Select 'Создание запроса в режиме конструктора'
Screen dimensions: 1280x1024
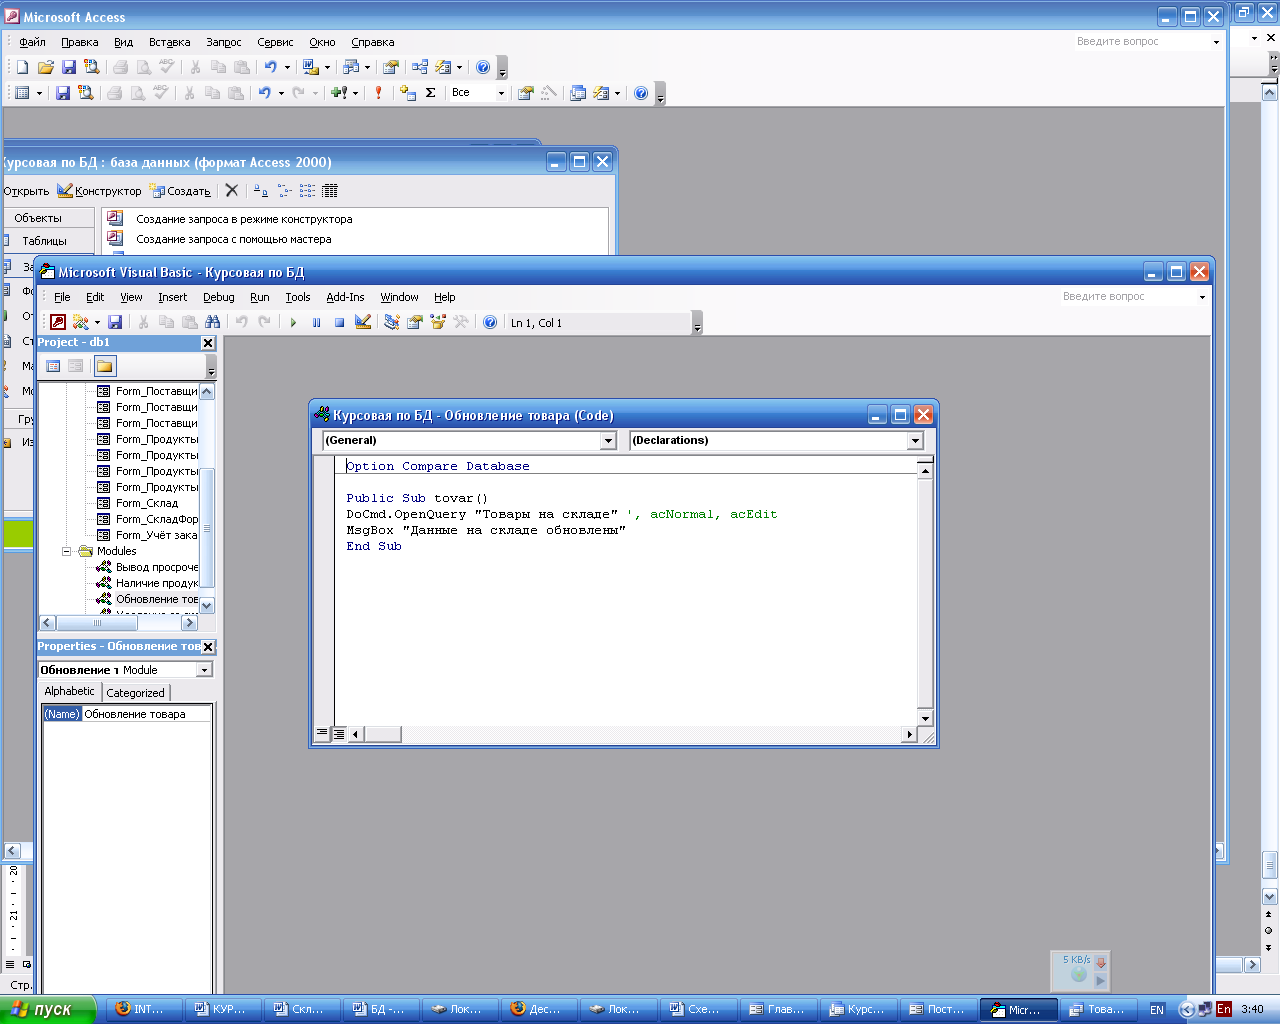[x=244, y=219]
